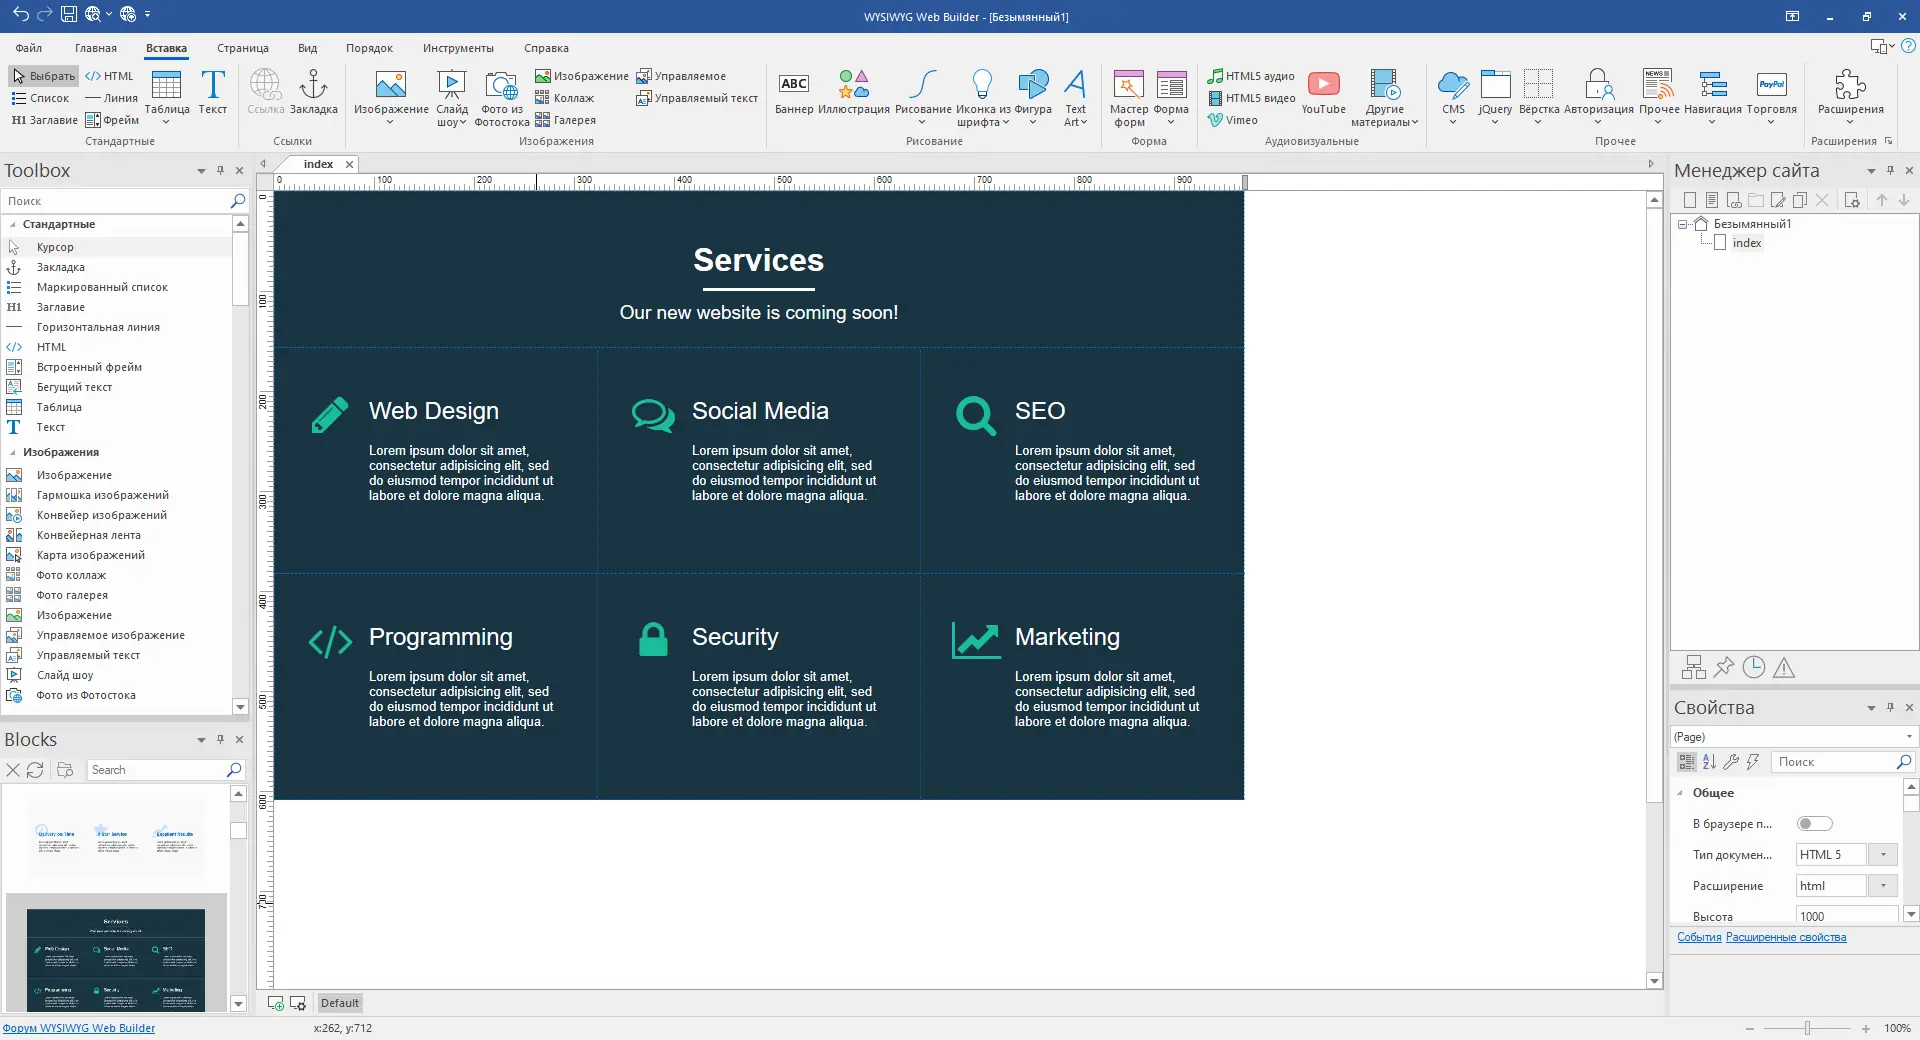
Task: Insert a Баннер banner object
Action: pyautogui.click(x=794, y=92)
